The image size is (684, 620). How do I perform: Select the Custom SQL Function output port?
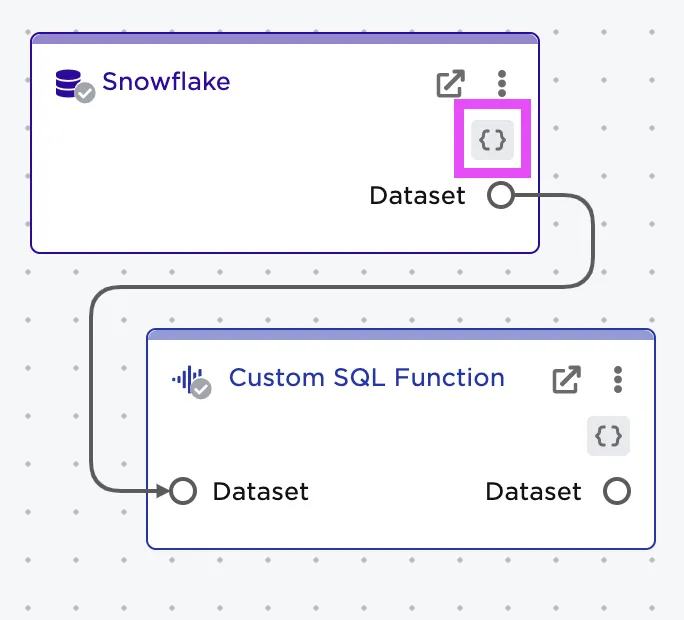tap(617, 491)
